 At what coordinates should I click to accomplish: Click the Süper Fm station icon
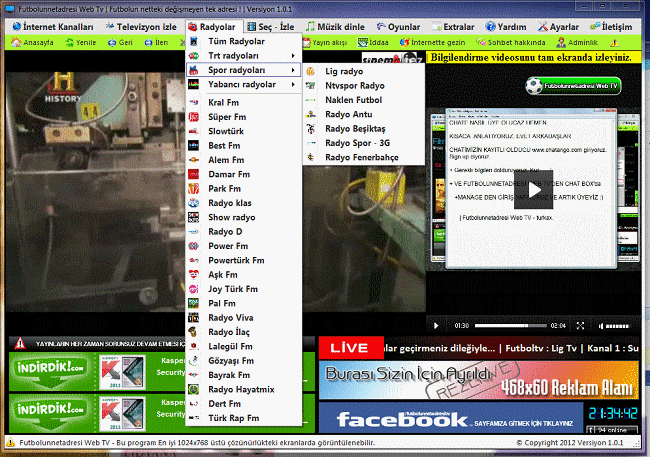pyautogui.click(x=194, y=117)
